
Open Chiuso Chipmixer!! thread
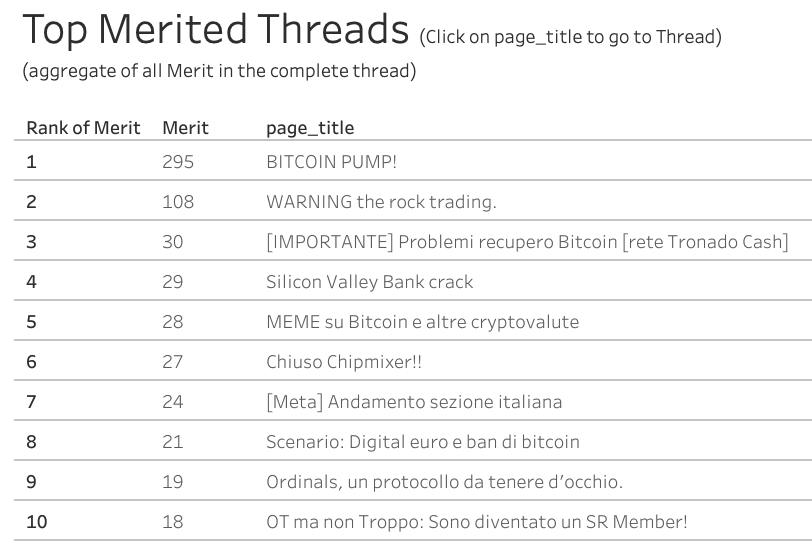[x=344, y=362]
